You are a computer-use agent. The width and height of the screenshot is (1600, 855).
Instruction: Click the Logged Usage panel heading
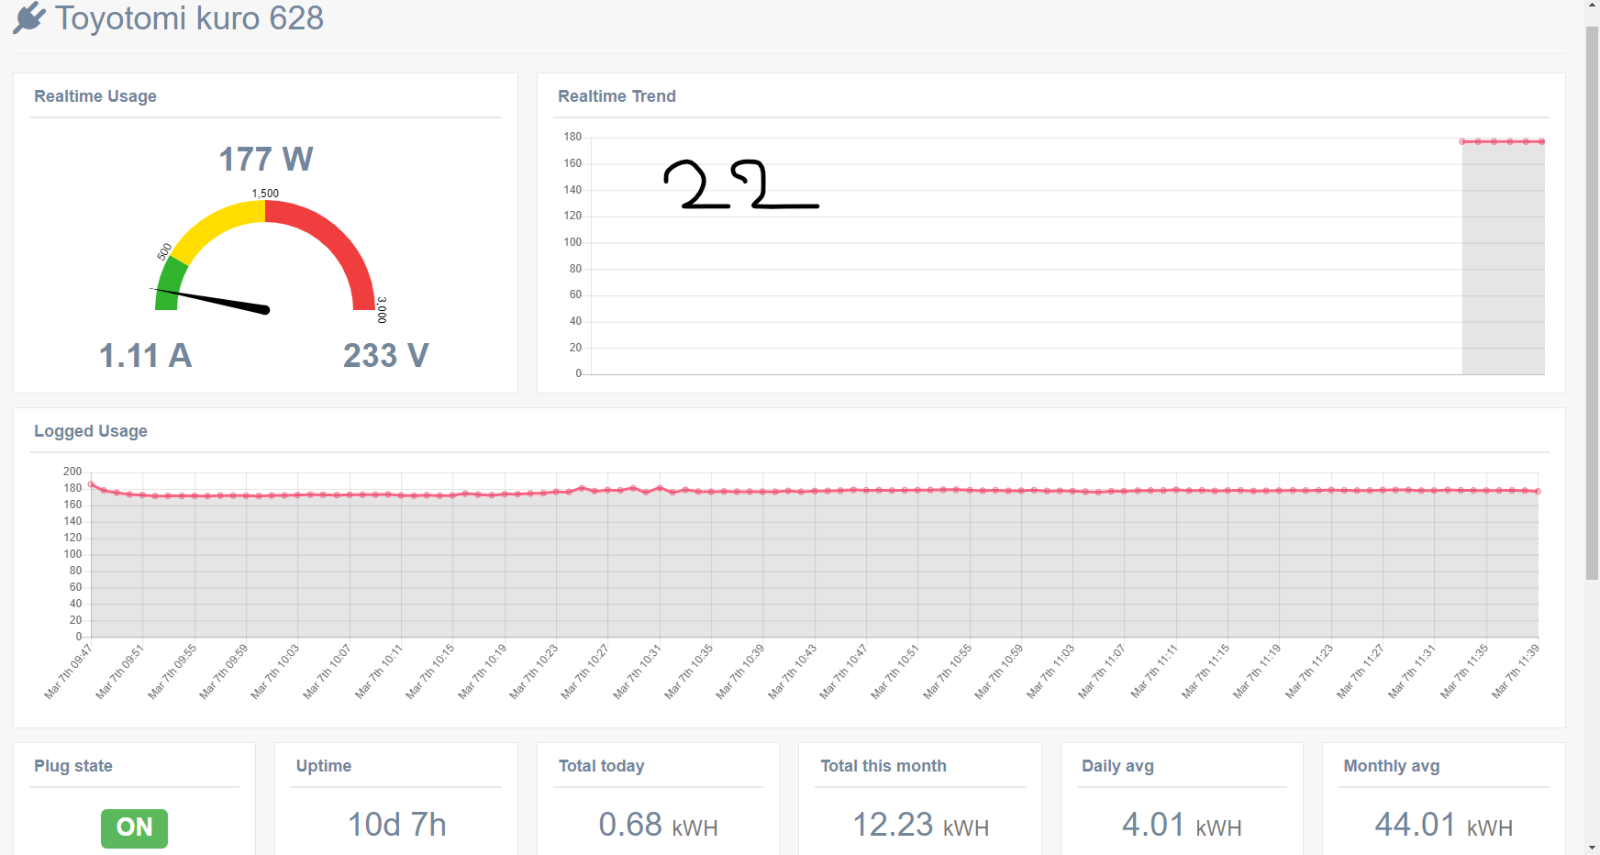click(x=91, y=431)
